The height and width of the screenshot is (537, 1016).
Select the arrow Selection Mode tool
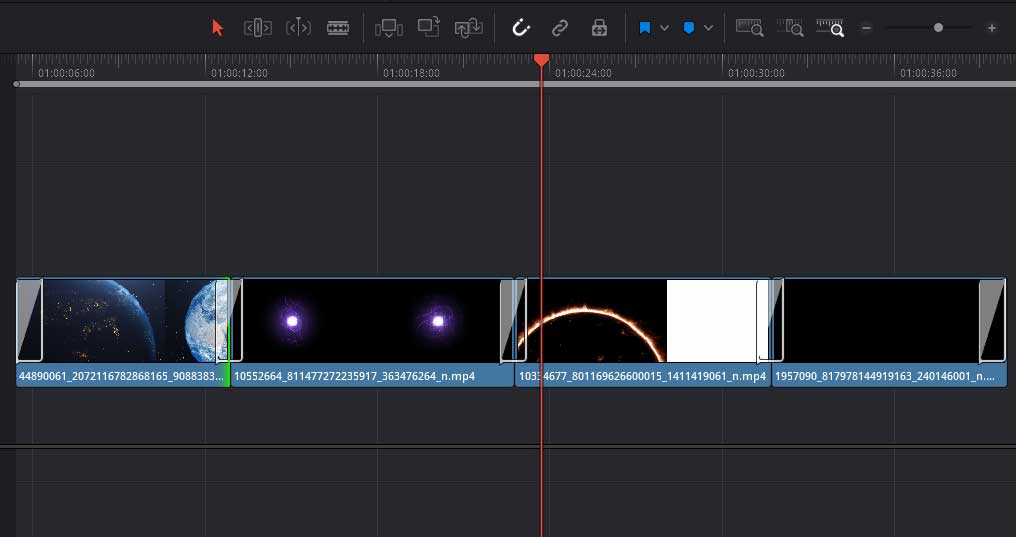(218, 28)
